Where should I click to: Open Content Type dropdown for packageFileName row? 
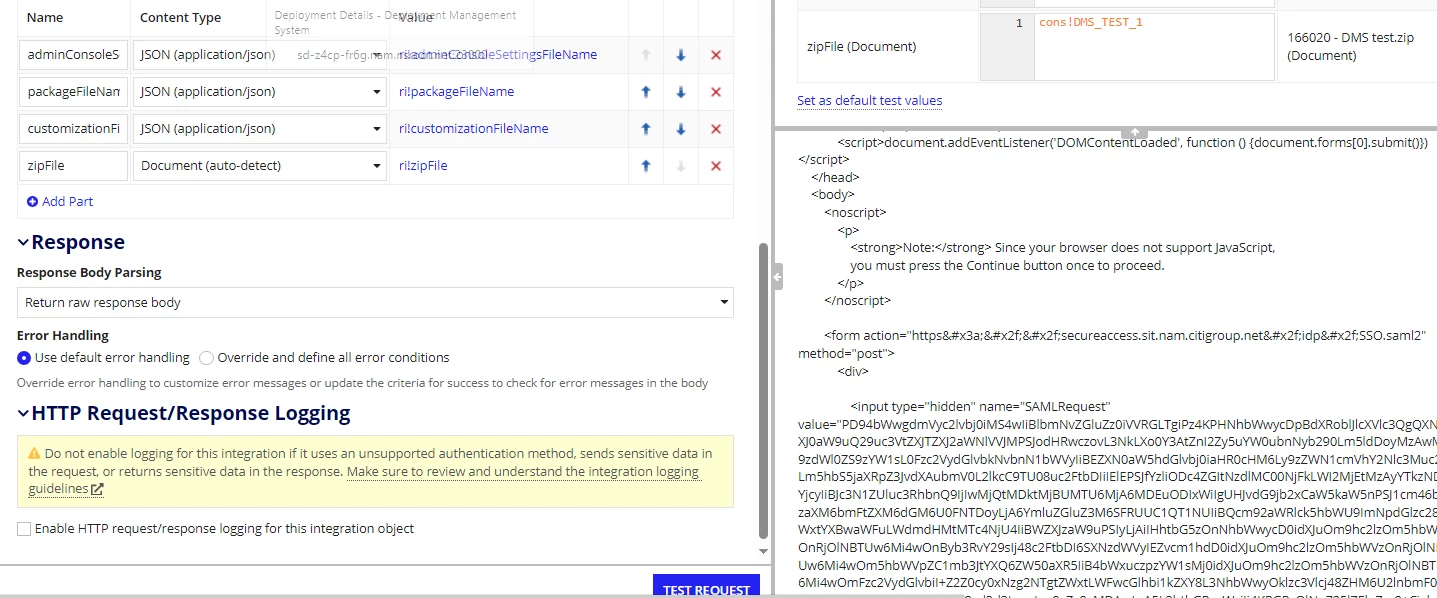click(260, 92)
